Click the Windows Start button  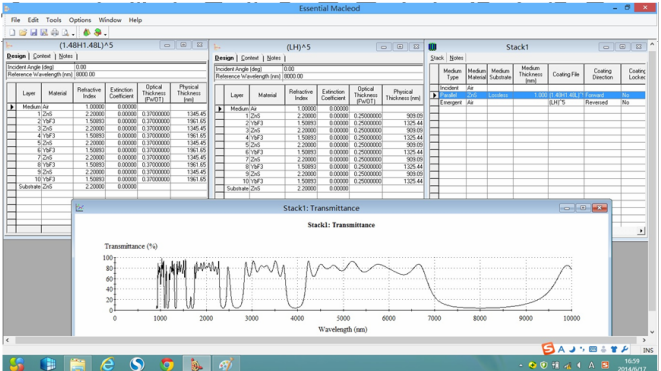pyautogui.click(x=17, y=363)
